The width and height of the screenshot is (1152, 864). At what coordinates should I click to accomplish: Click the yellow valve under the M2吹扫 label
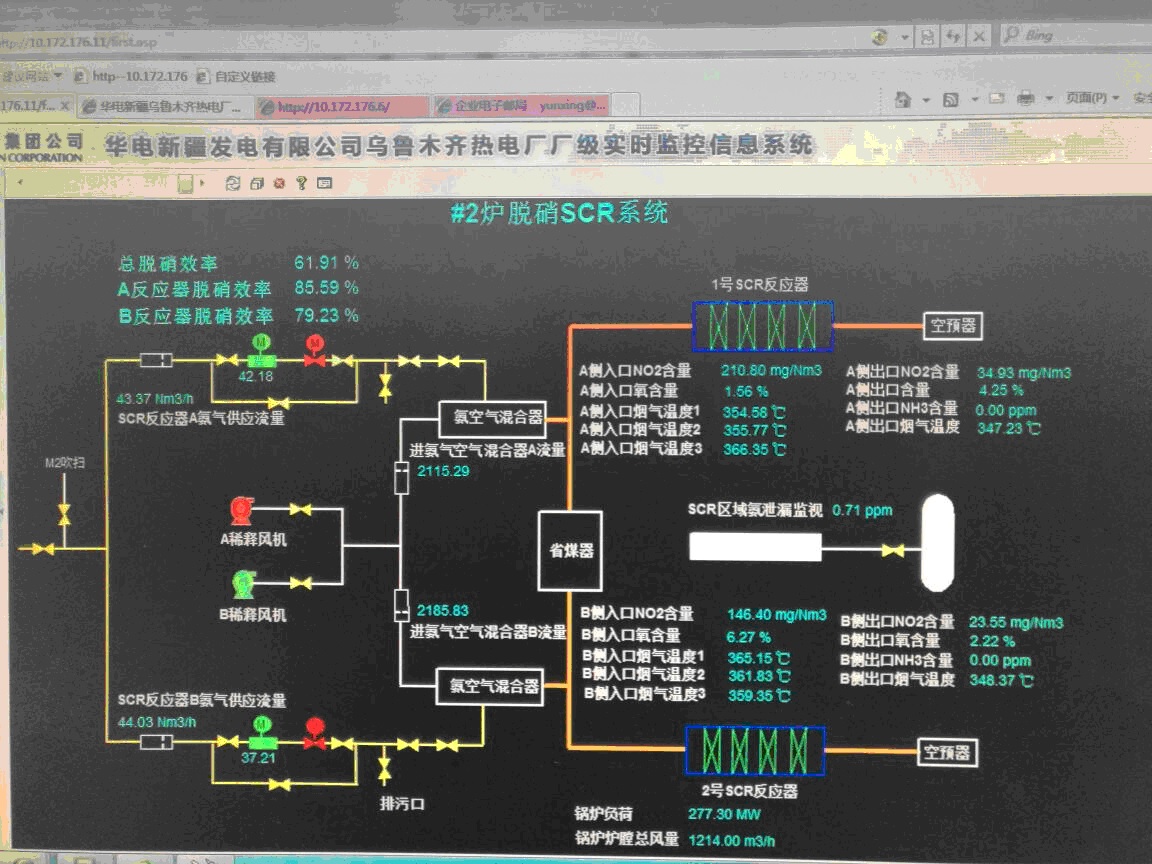pos(65,514)
